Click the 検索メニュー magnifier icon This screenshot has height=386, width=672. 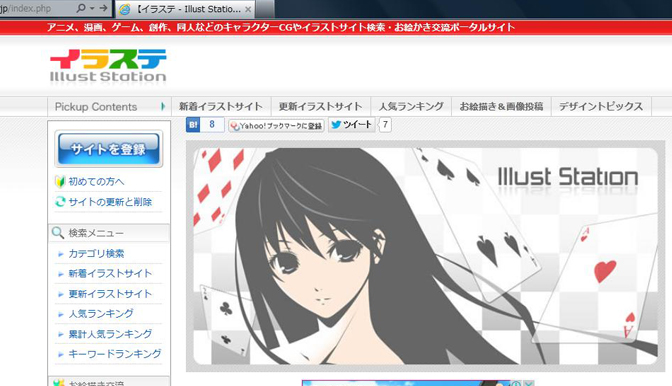click(58, 233)
